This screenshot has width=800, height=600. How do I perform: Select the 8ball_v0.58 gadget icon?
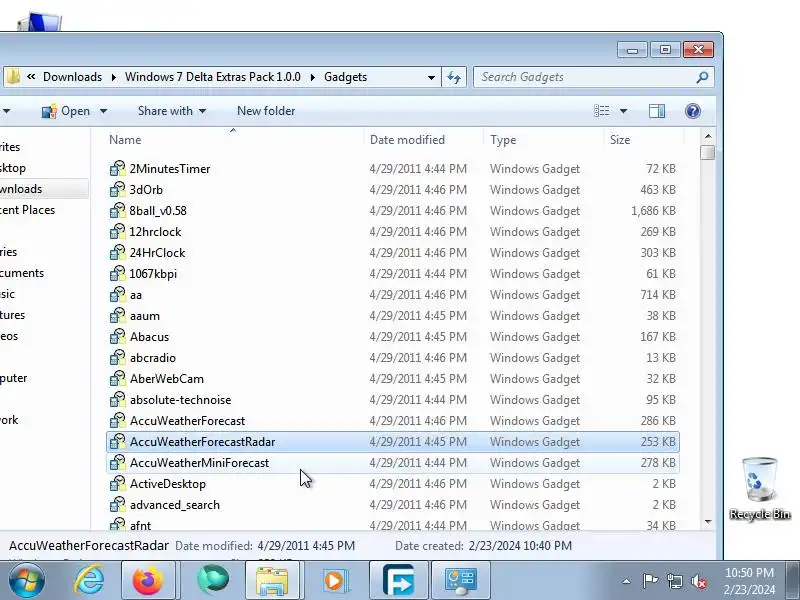pyautogui.click(x=117, y=210)
